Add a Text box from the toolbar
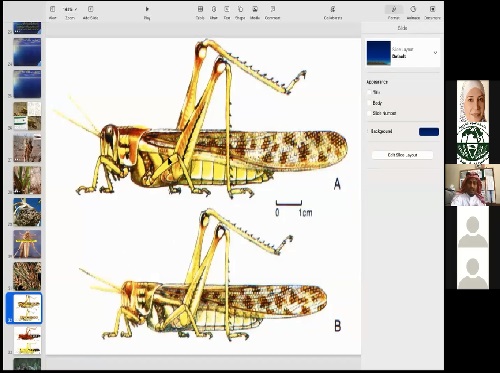Screen dimensions: 500x373 [227, 12]
